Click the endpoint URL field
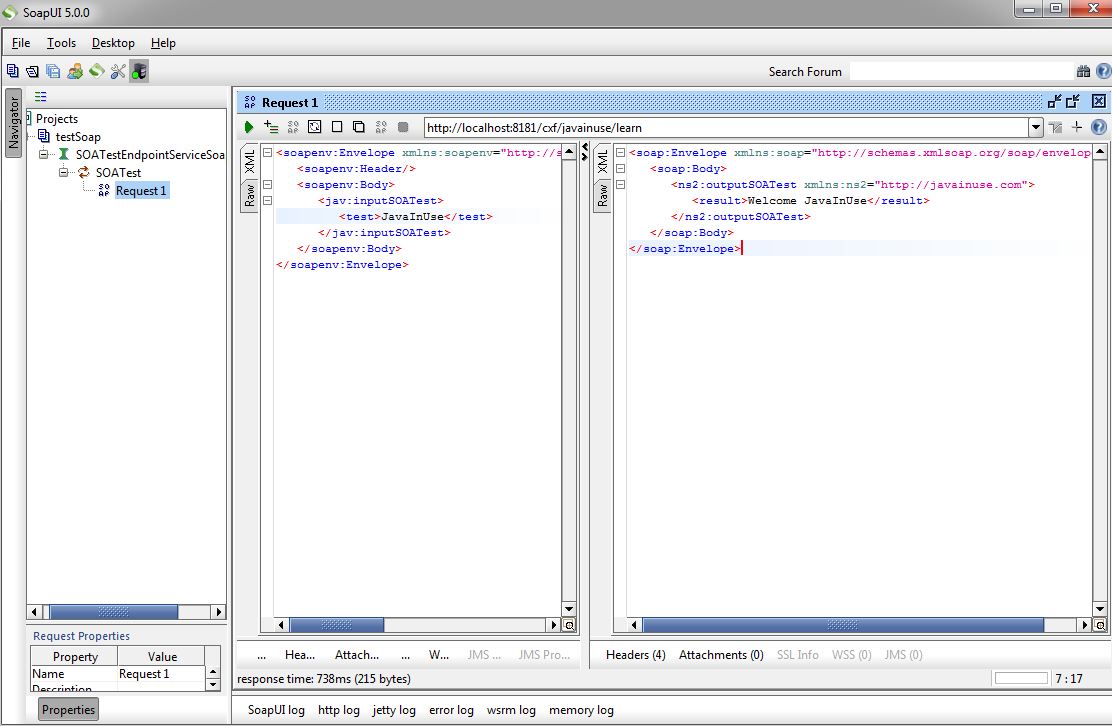1112x726 pixels. tap(726, 128)
